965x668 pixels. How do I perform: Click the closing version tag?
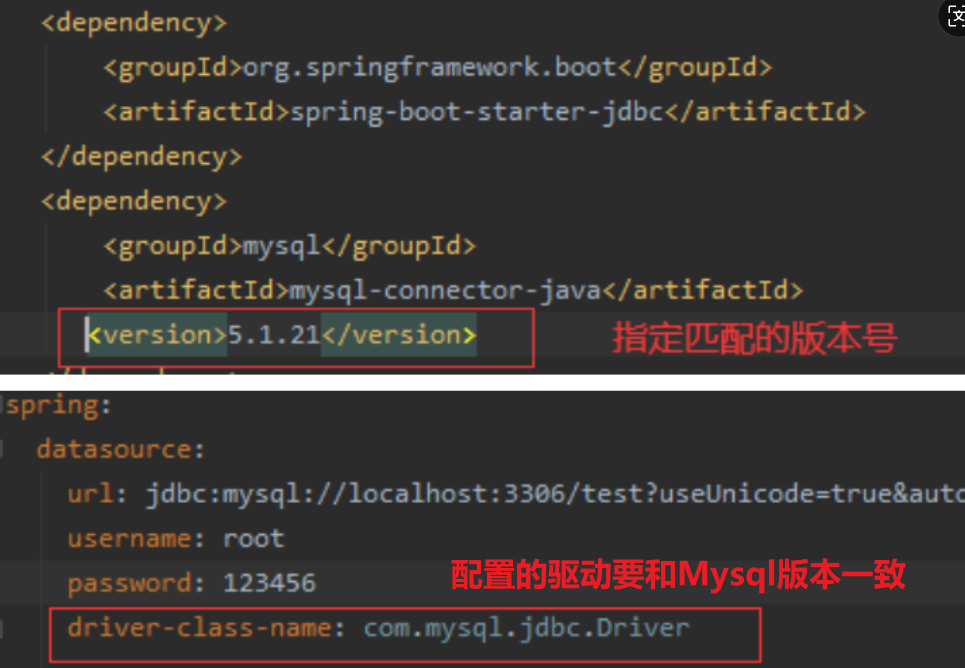click(399, 335)
